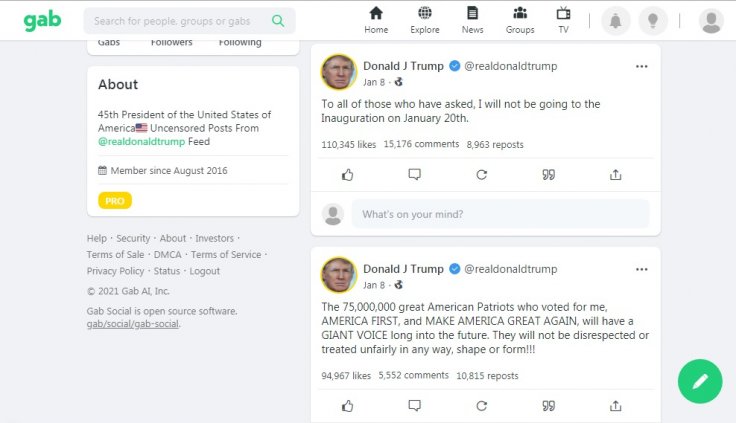Open more options on the Inauguration post
Viewport: 736px width, 423px height.
click(x=641, y=66)
